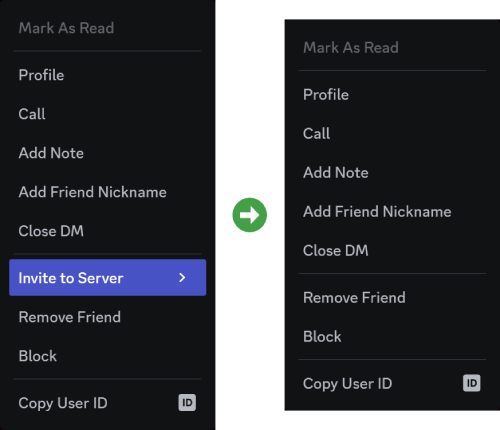The height and width of the screenshot is (430, 500).
Task: Select Add Note in left menu
Action: point(108,153)
